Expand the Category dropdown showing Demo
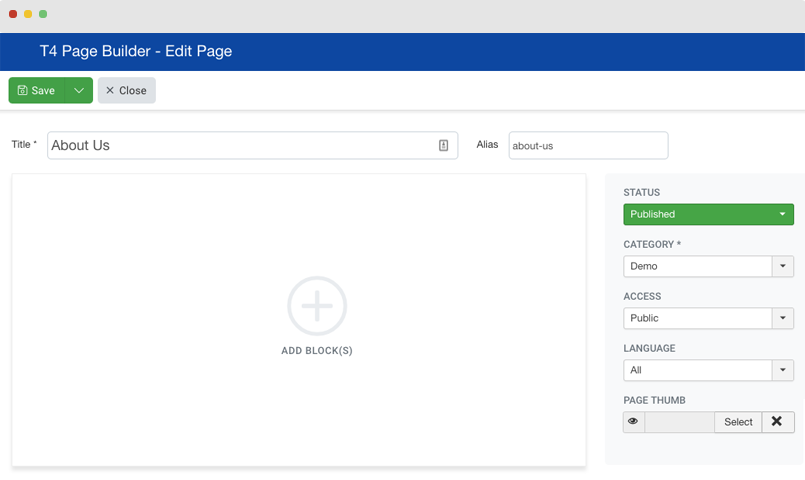 tap(708, 266)
